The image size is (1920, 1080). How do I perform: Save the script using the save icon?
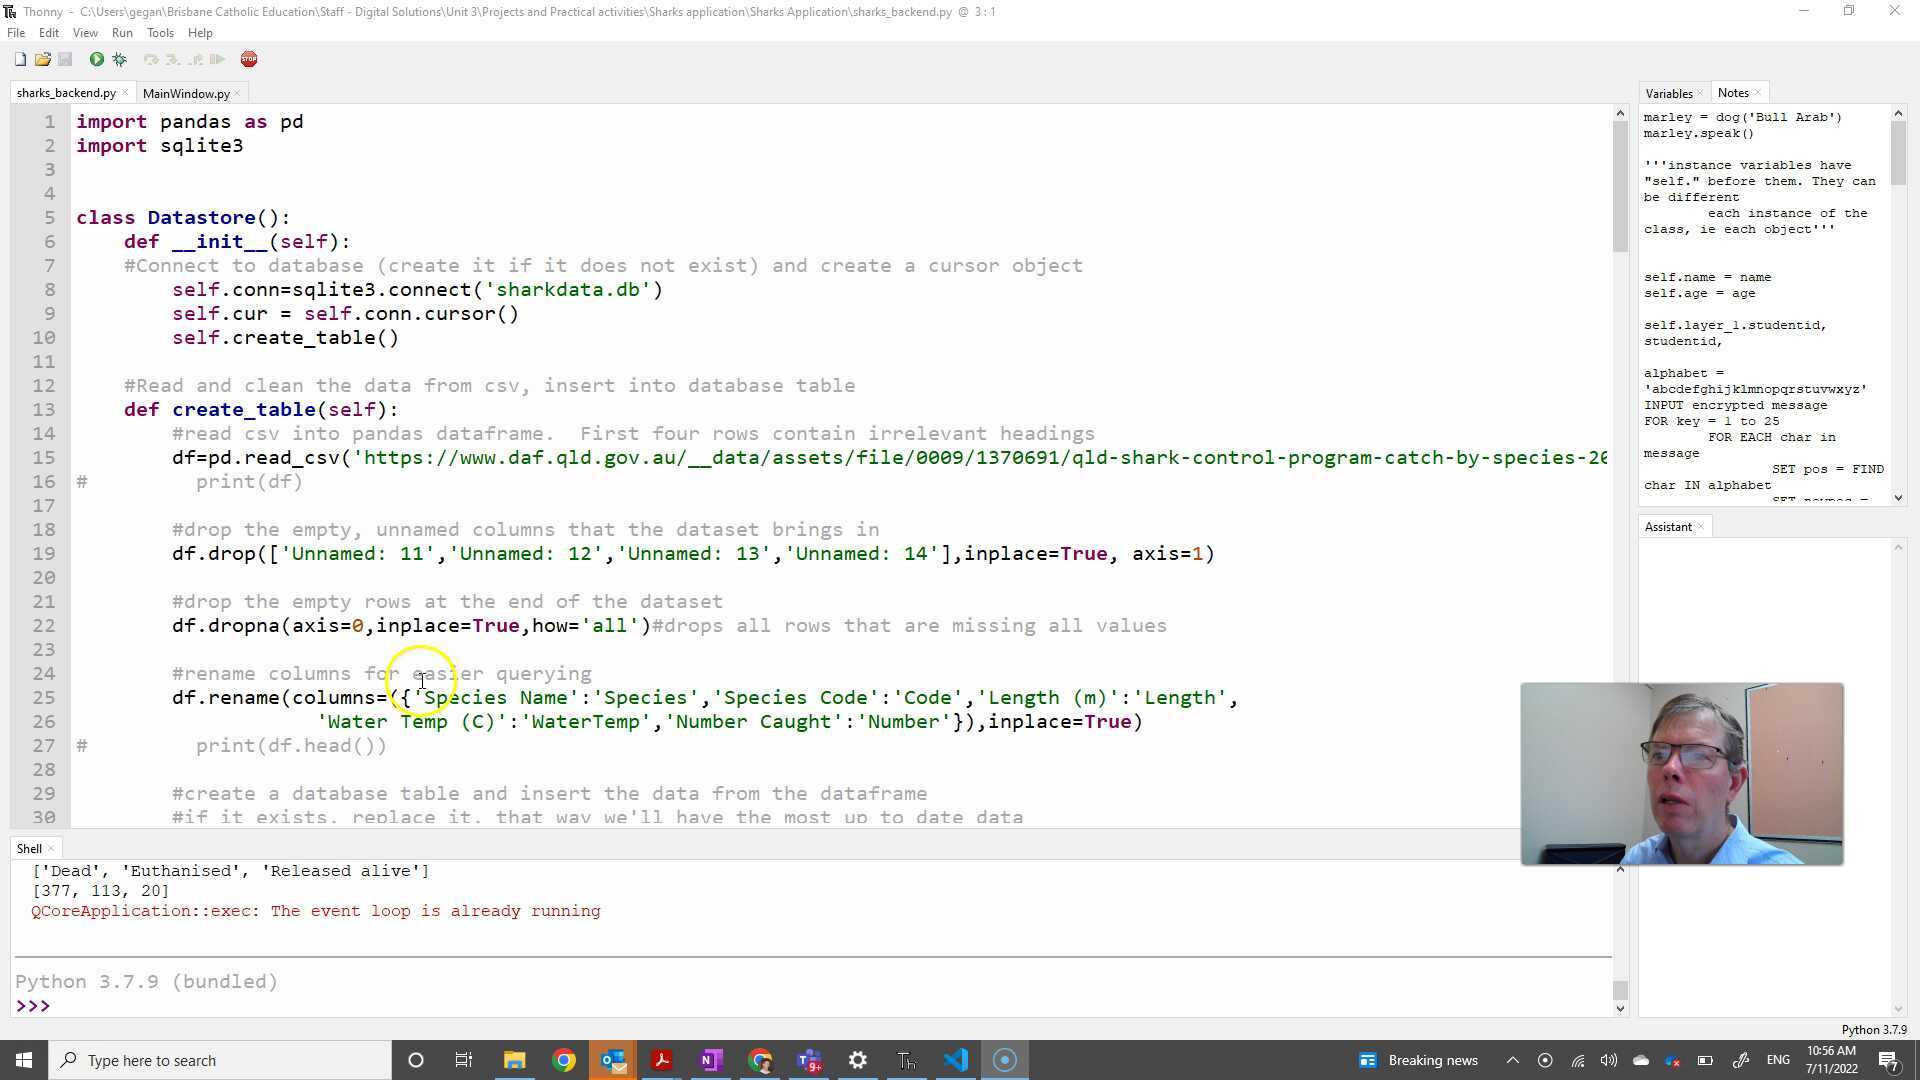point(65,59)
